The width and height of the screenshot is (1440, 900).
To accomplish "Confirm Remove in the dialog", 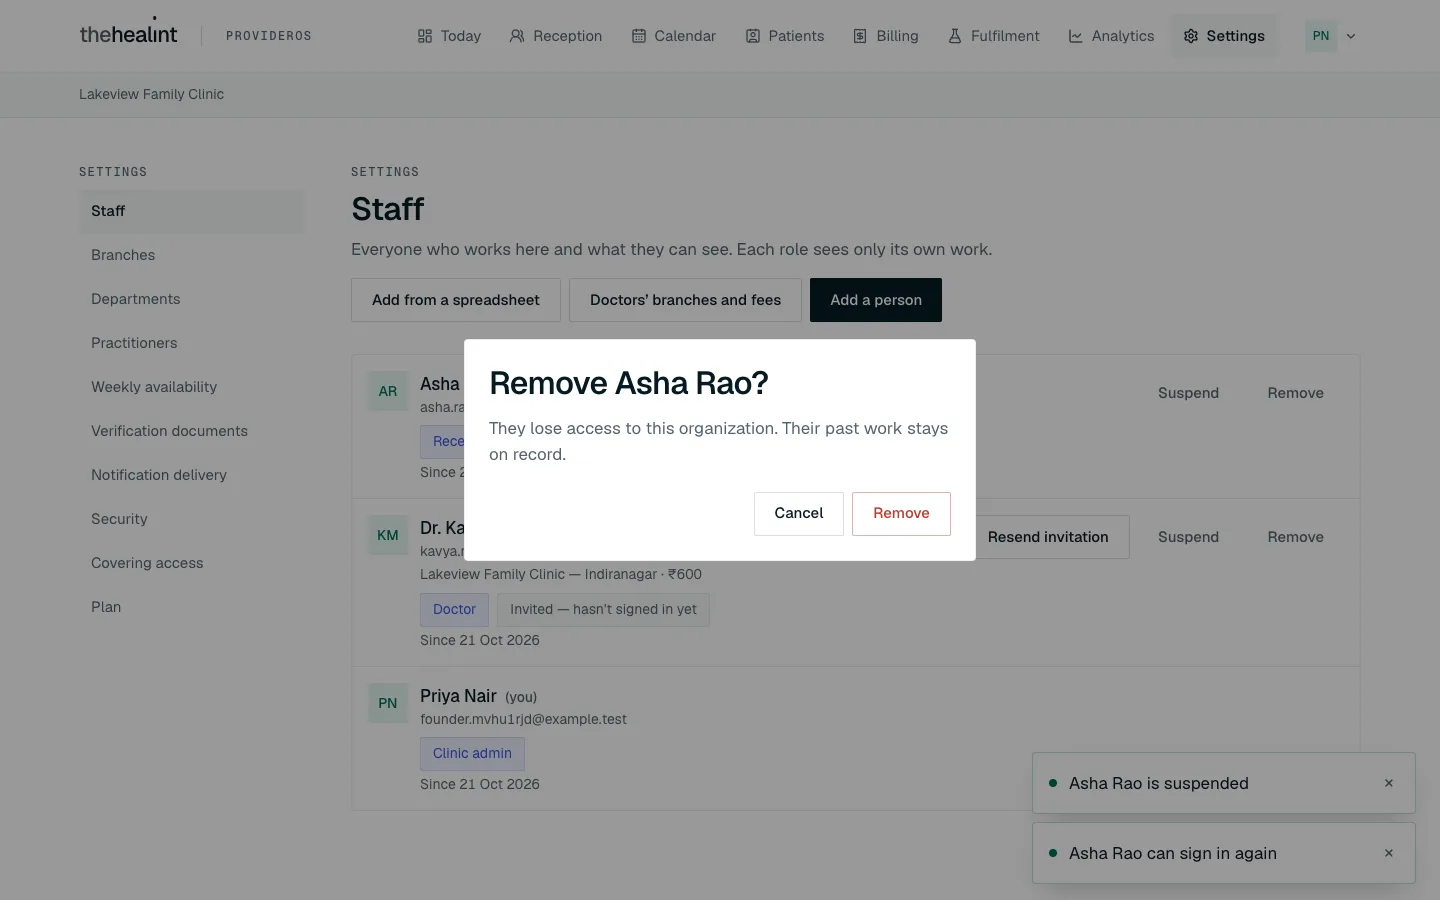I will pos(901,513).
